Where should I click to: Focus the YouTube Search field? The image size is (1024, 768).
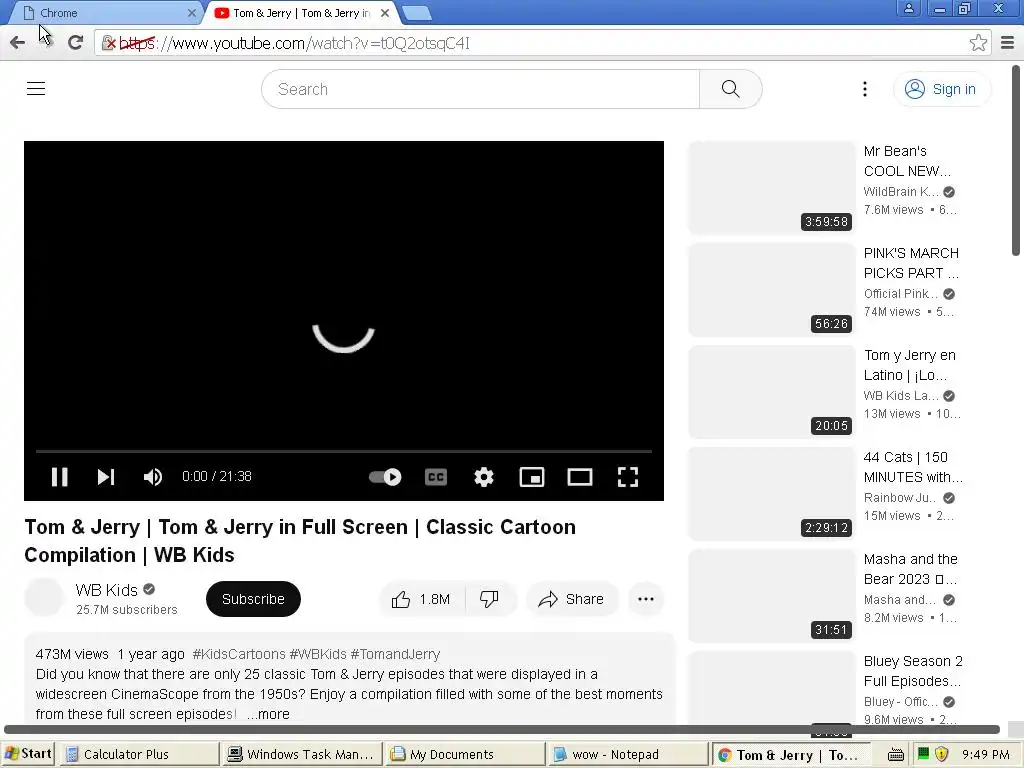(x=481, y=89)
